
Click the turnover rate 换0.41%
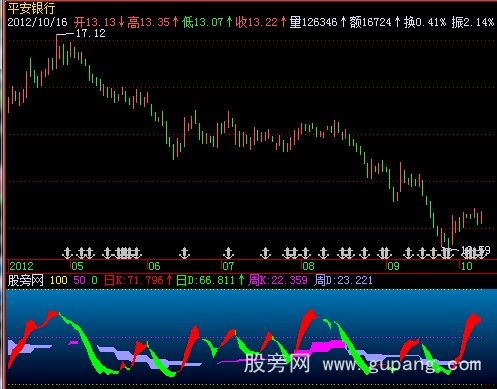click(x=425, y=22)
